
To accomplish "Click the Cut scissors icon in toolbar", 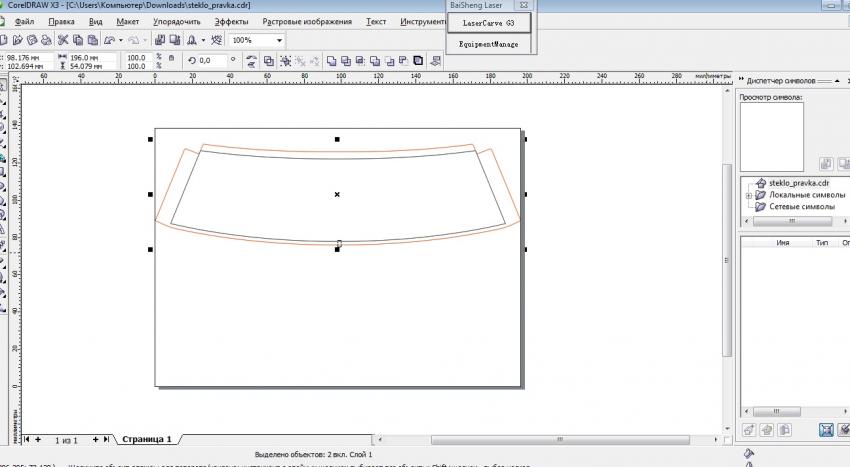I will 63,40.
